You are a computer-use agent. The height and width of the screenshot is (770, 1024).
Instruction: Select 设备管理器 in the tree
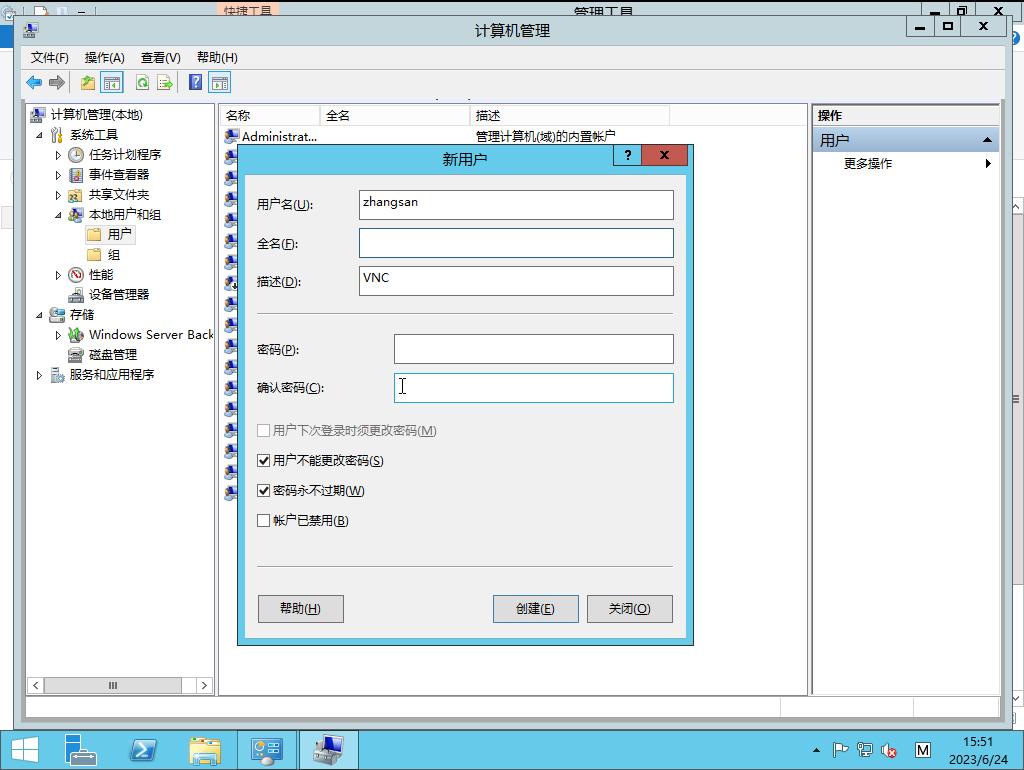pyautogui.click(x=118, y=294)
